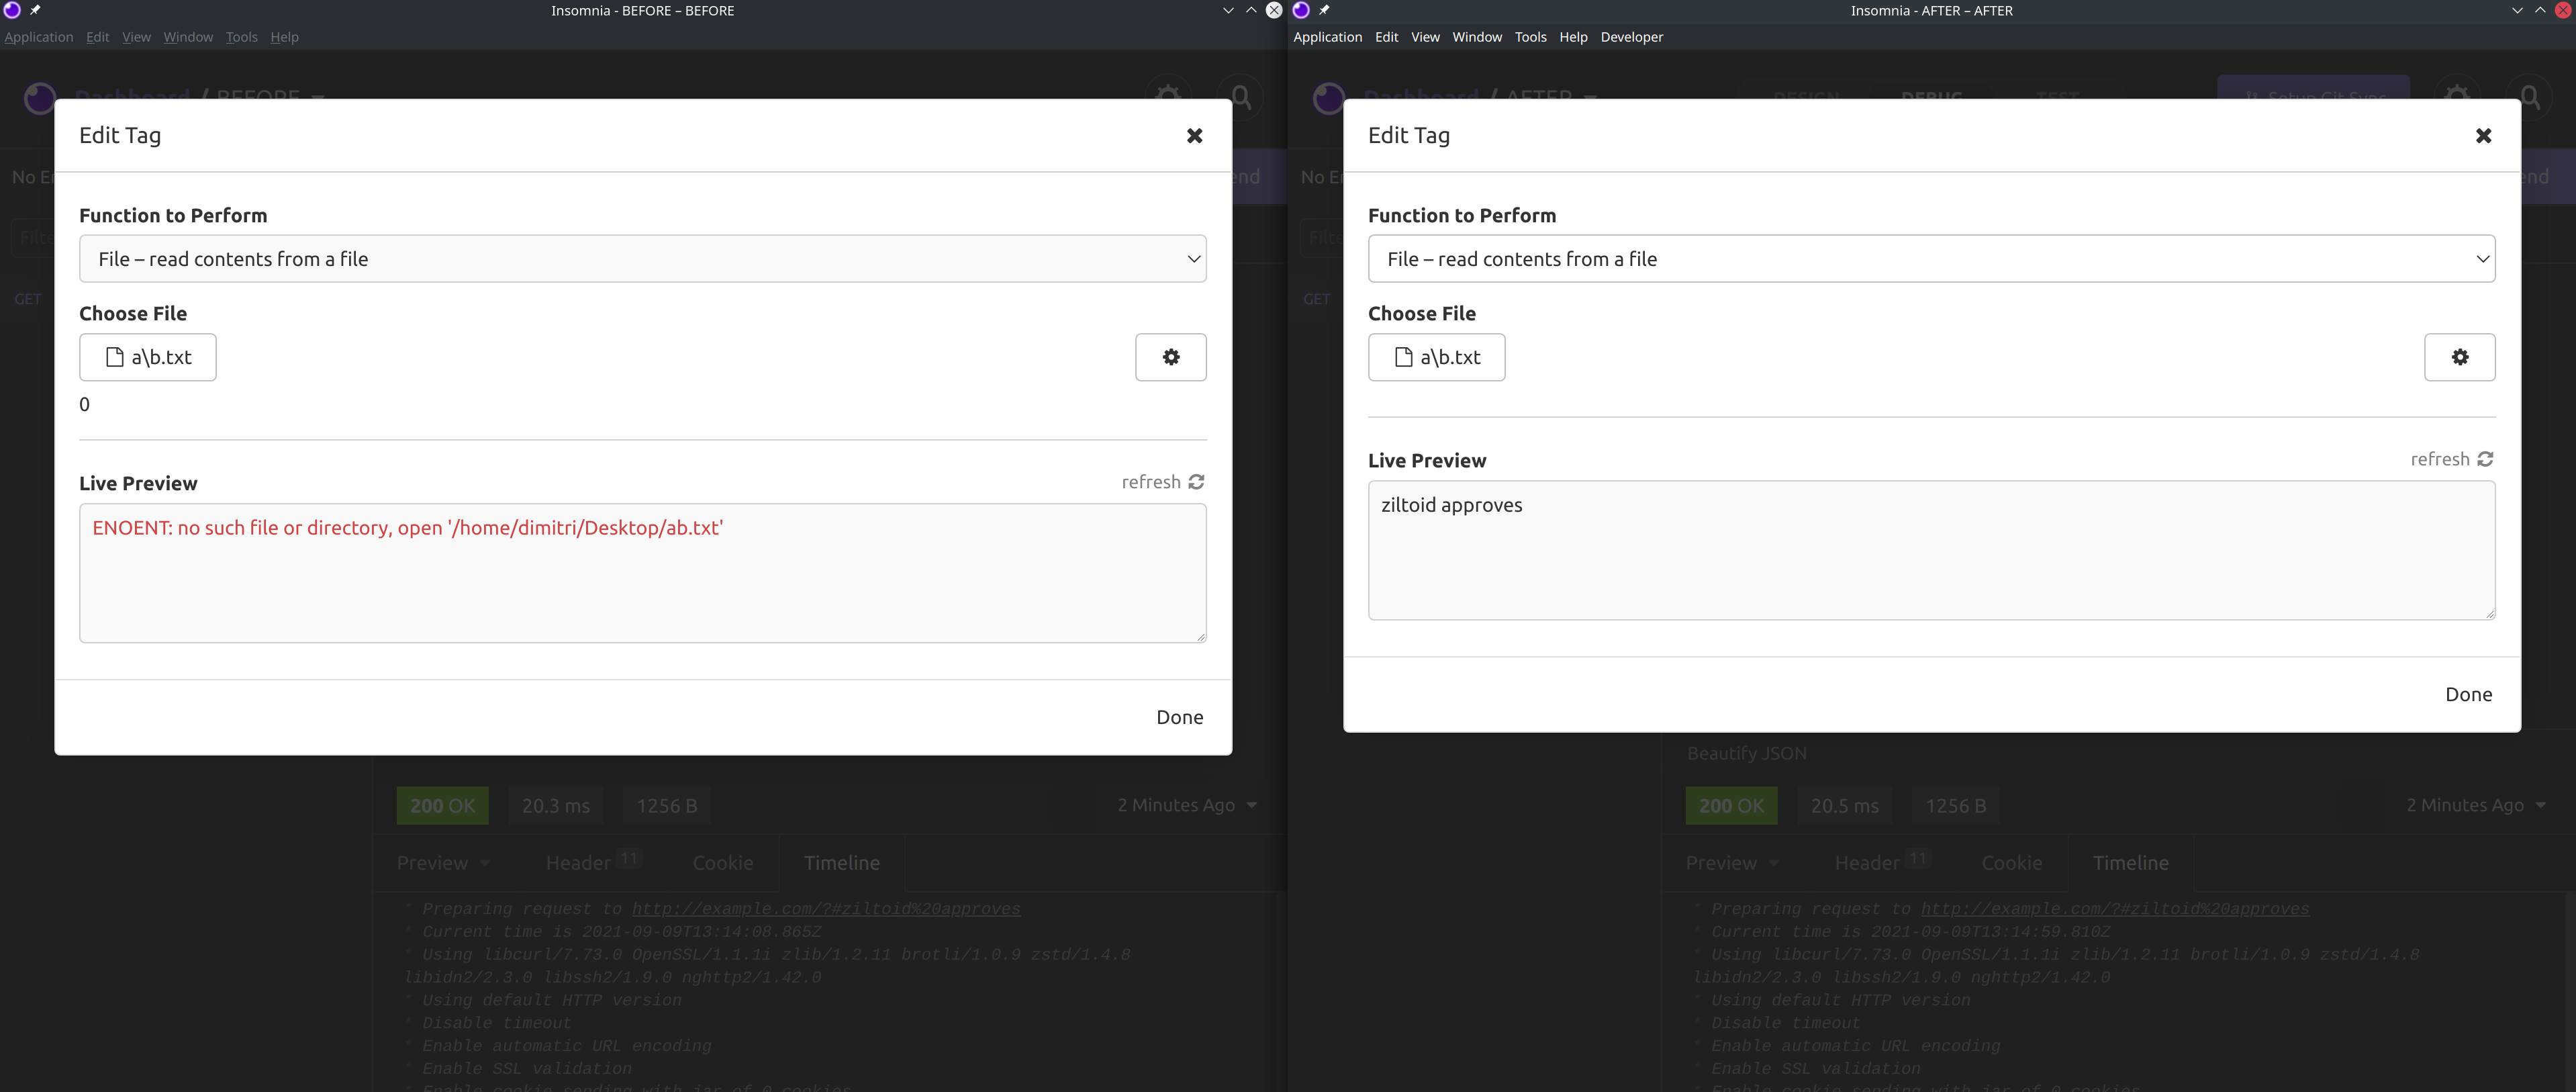Open Function to Perform dropdown in AFTER dialog

click(x=1931, y=259)
